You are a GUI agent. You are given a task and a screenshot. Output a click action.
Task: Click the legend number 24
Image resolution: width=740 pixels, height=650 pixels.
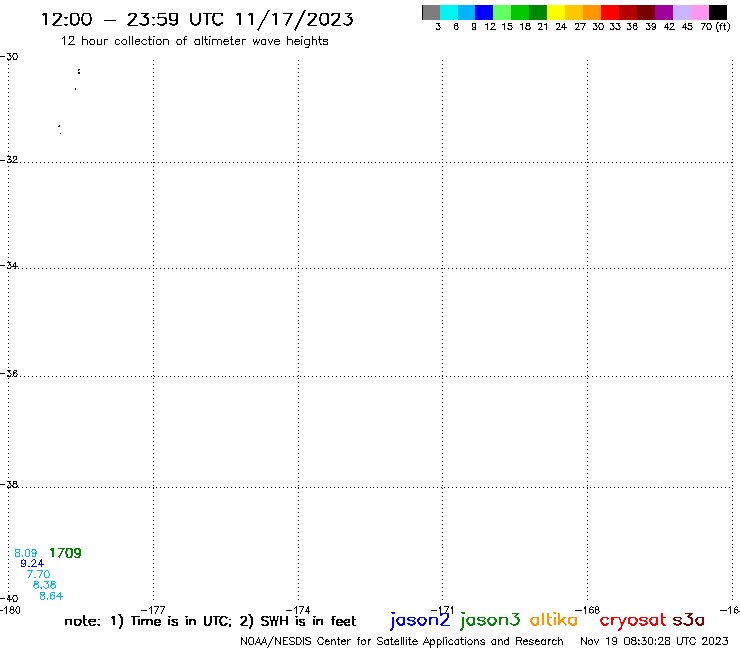561,27
